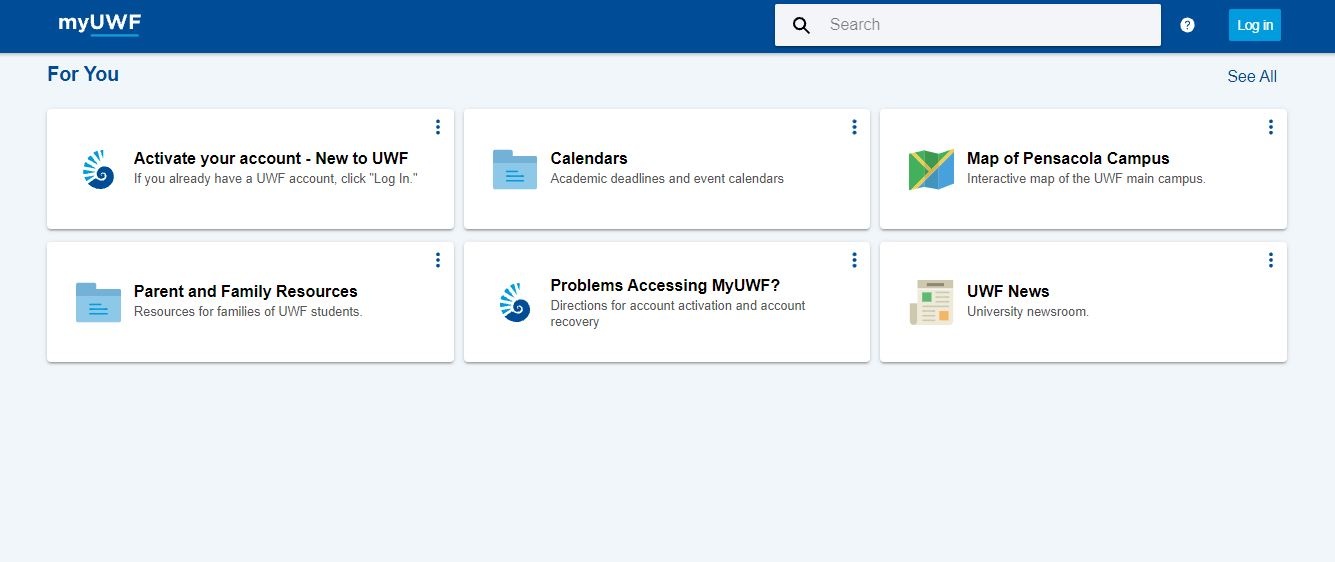The height and width of the screenshot is (562, 1335).
Task: Click the For You section heading
Action: pos(83,74)
